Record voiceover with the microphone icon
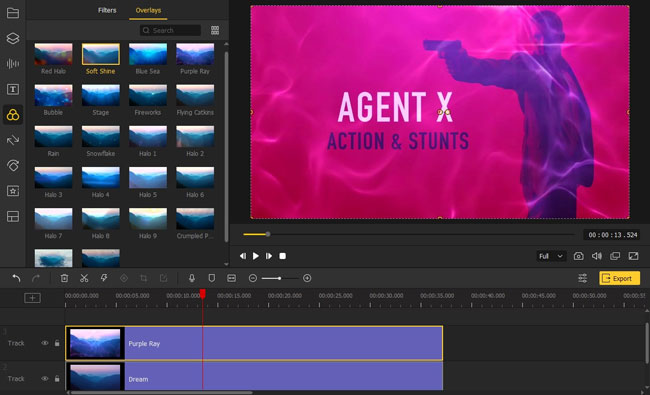Viewport: 650px width, 395px height. [x=192, y=278]
